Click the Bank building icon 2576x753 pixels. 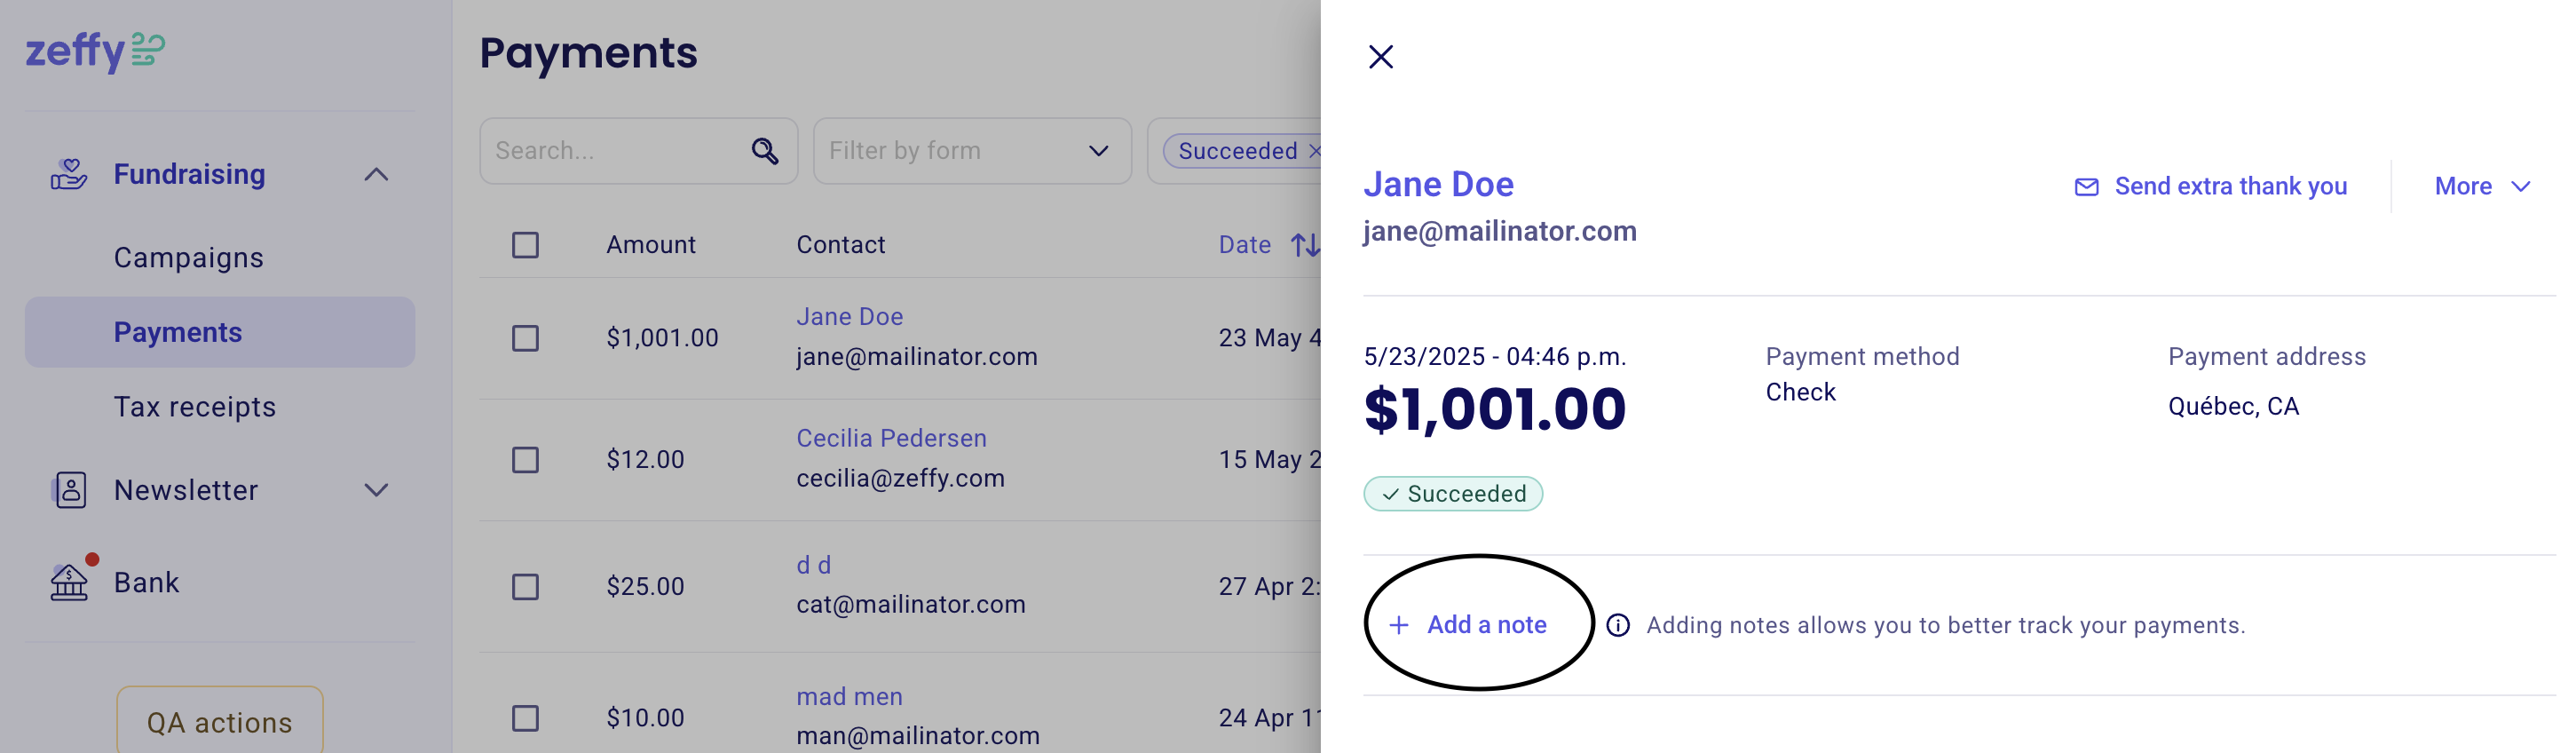coord(69,582)
